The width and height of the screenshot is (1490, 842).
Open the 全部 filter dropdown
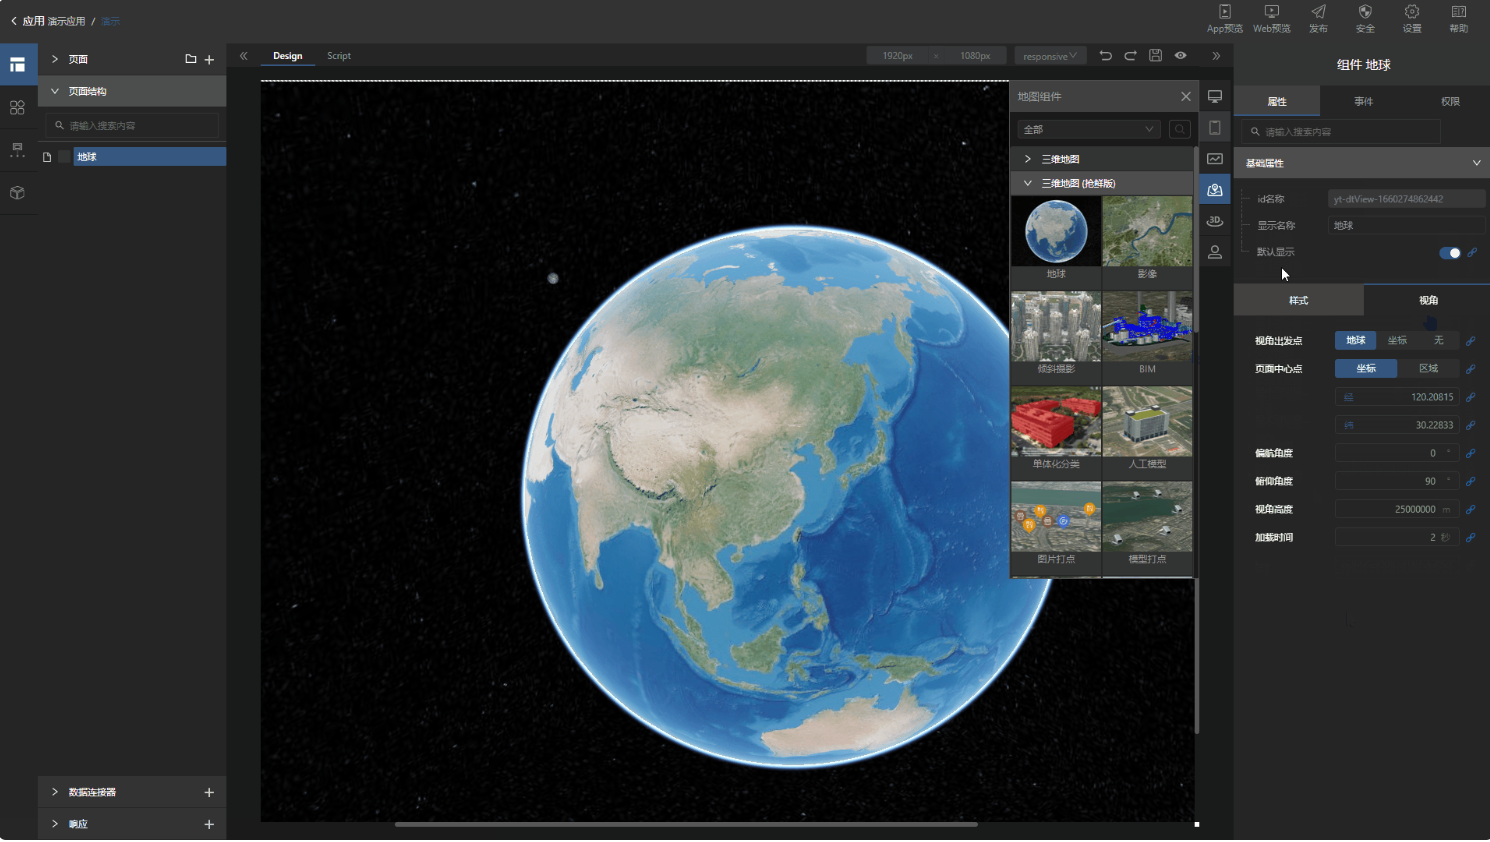pyautogui.click(x=1088, y=129)
